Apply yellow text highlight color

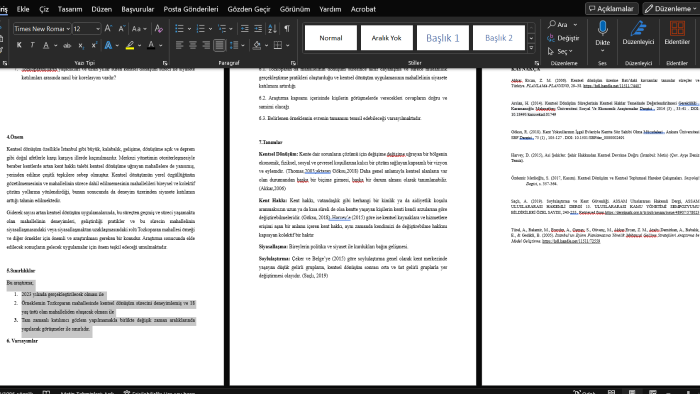tap(129, 45)
